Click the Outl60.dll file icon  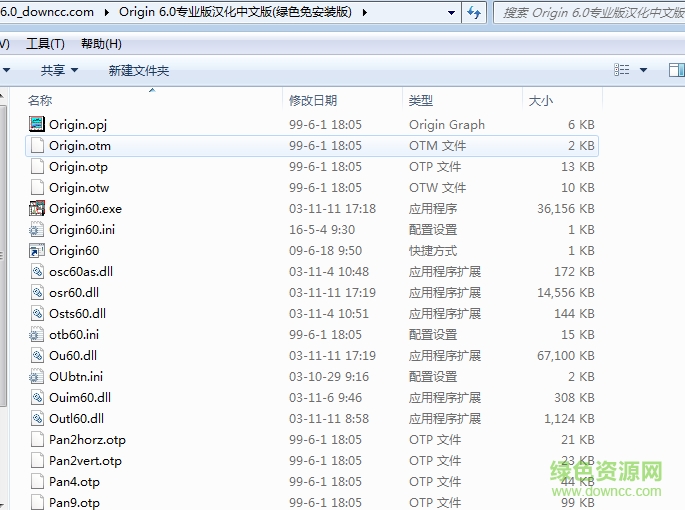pyautogui.click(x=37, y=418)
